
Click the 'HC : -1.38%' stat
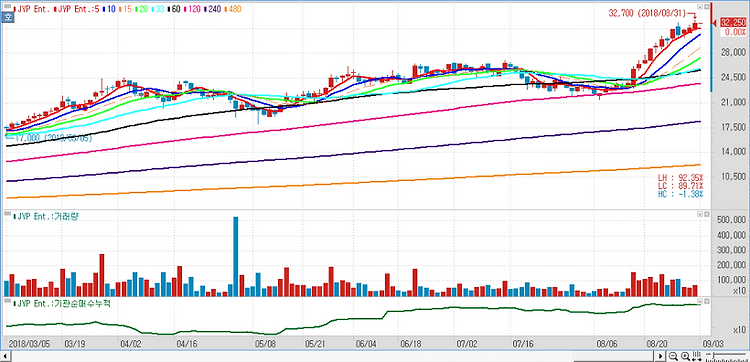680,194
